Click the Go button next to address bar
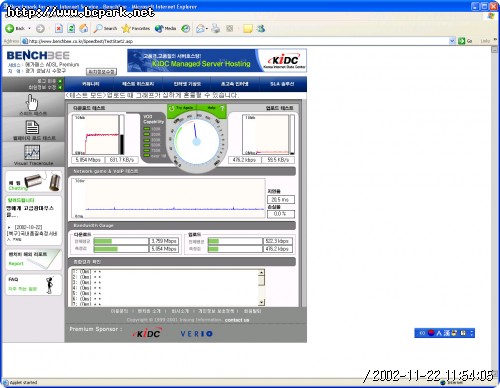The height and width of the screenshot is (388, 500). click(x=465, y=41)
